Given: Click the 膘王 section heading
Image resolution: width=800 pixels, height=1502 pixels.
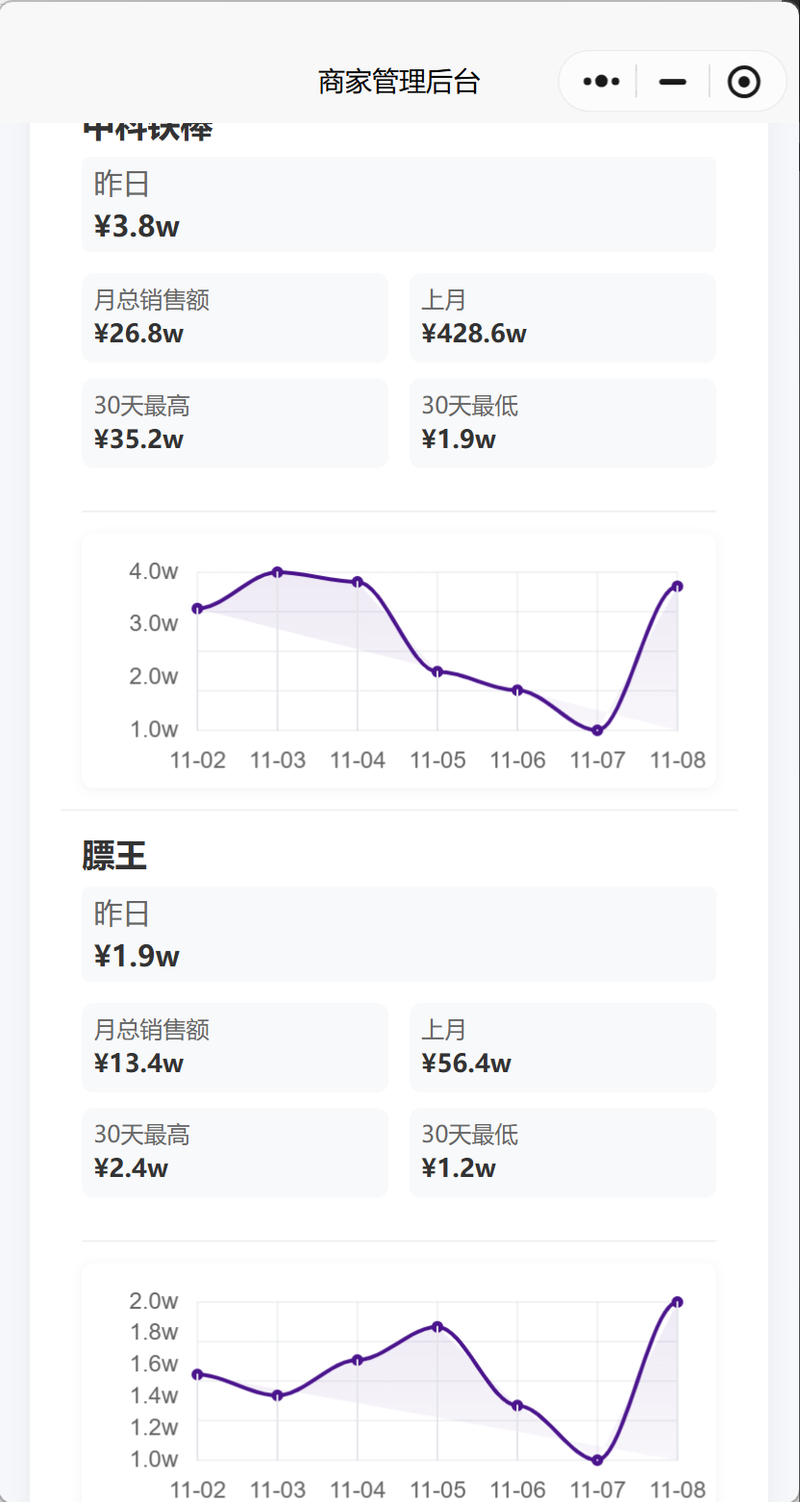Looking at the screenshot, I should pos(114,856).
